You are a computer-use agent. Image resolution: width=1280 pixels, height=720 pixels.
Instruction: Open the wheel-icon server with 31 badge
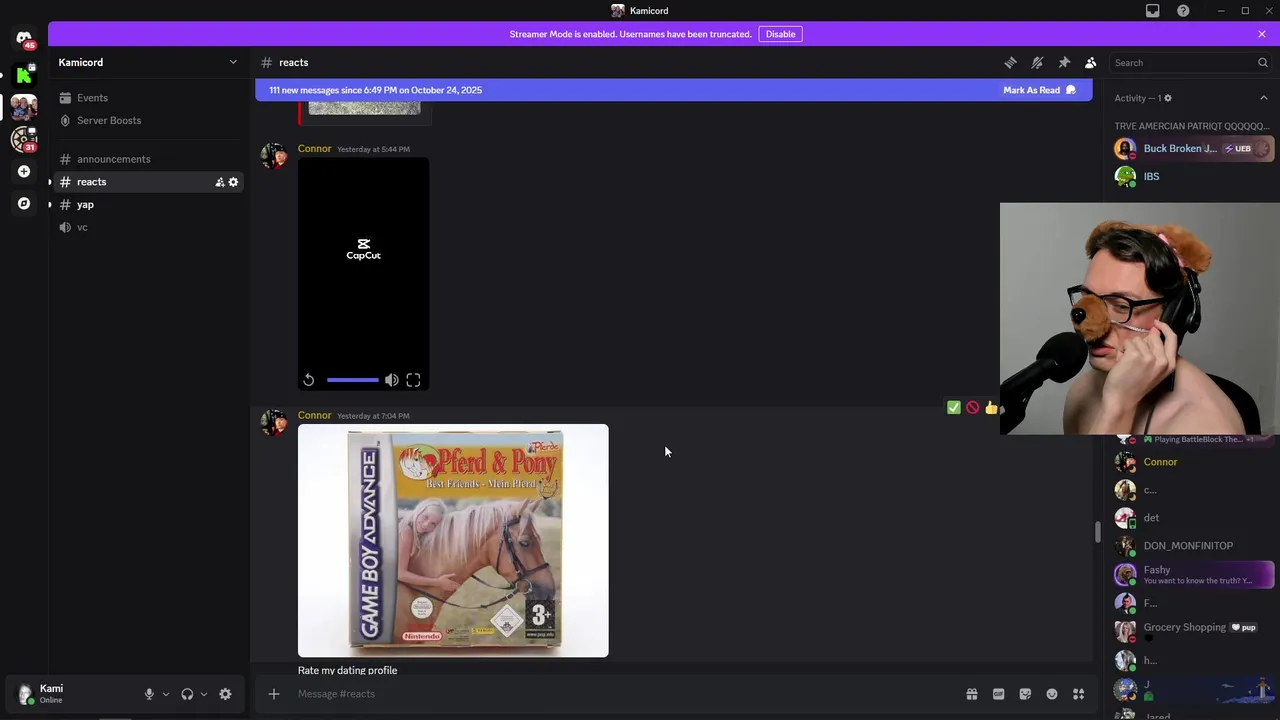click(x=24, y=139)
